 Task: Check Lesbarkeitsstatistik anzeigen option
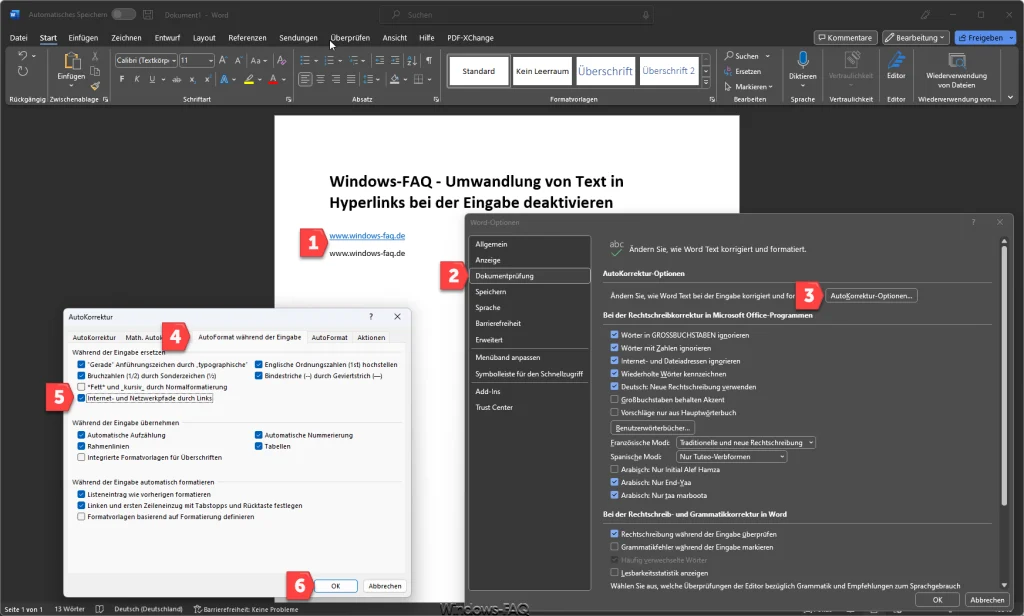[x=614, y=572]
